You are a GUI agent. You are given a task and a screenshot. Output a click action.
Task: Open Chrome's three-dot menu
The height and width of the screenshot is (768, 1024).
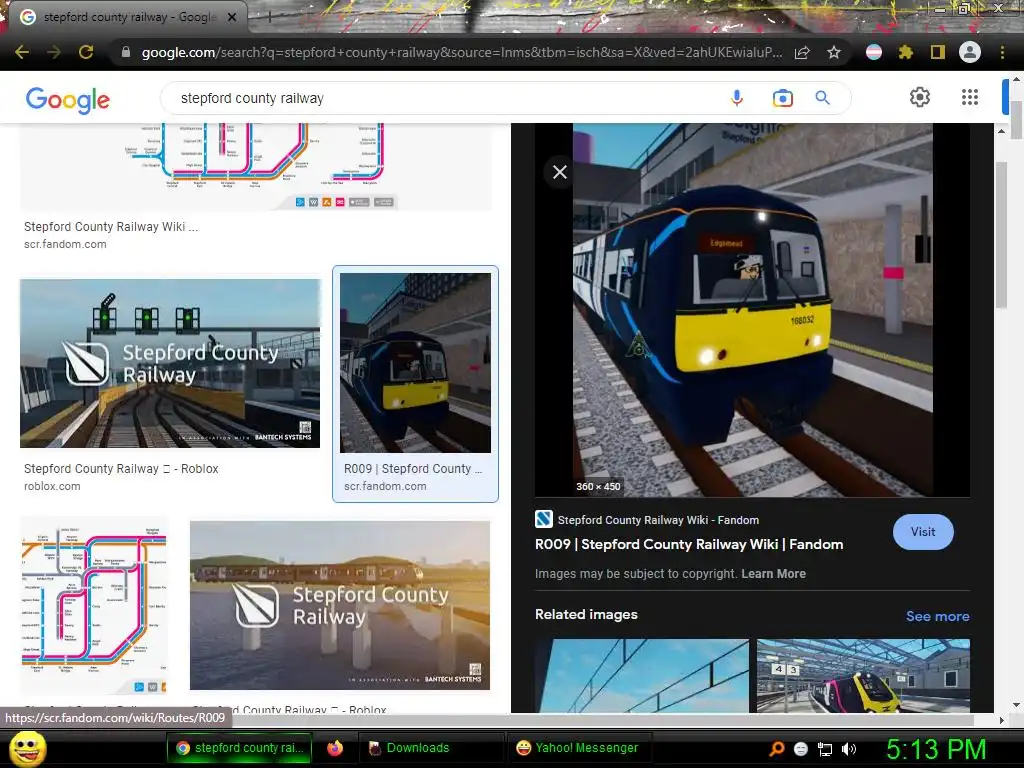1002,52
